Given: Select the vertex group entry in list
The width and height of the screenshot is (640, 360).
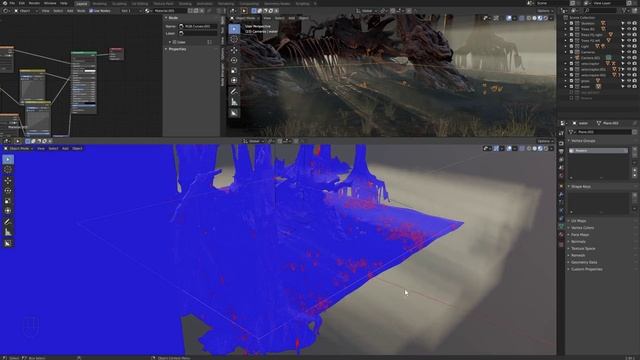Looking at the screenshot, I should coord(598,151).
